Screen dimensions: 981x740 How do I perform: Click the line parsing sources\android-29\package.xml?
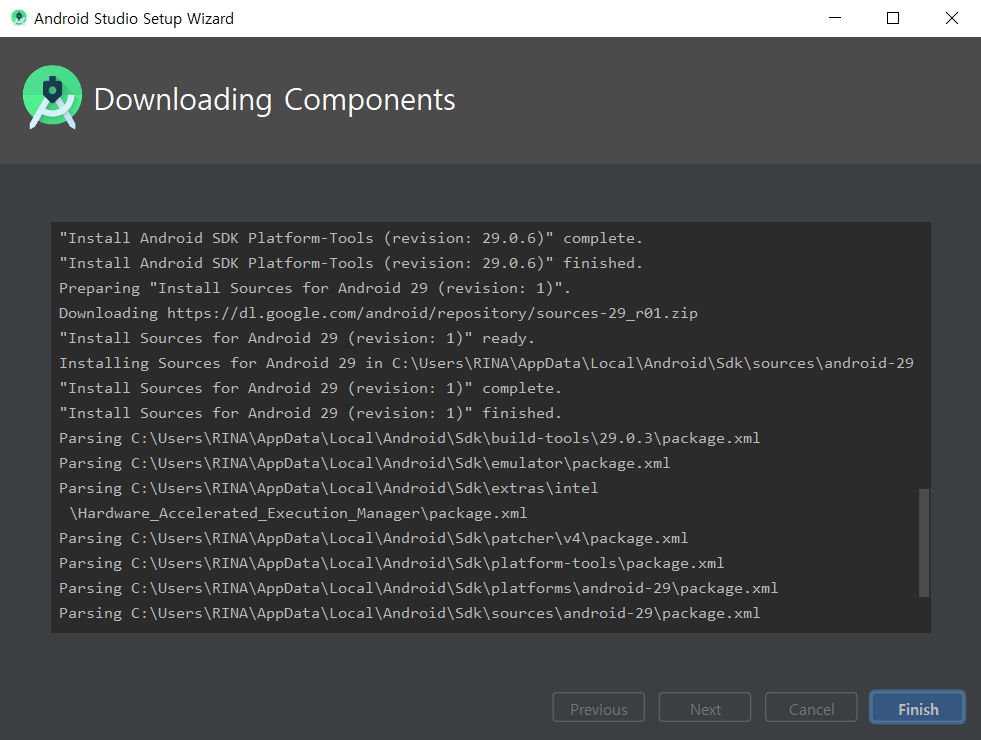[410, 613]
